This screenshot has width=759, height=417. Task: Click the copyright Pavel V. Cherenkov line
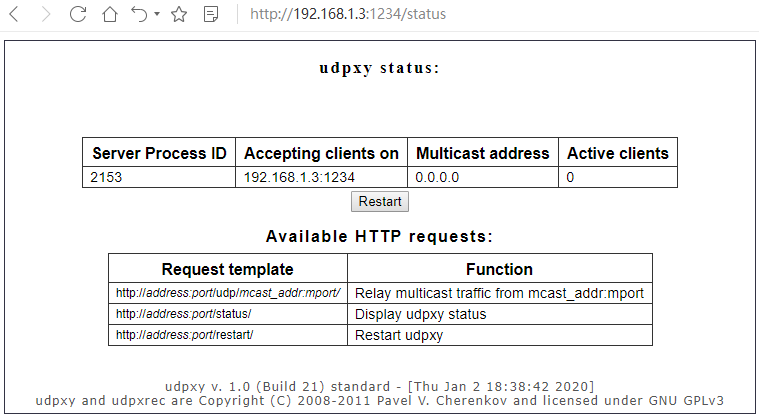[380, 401]
